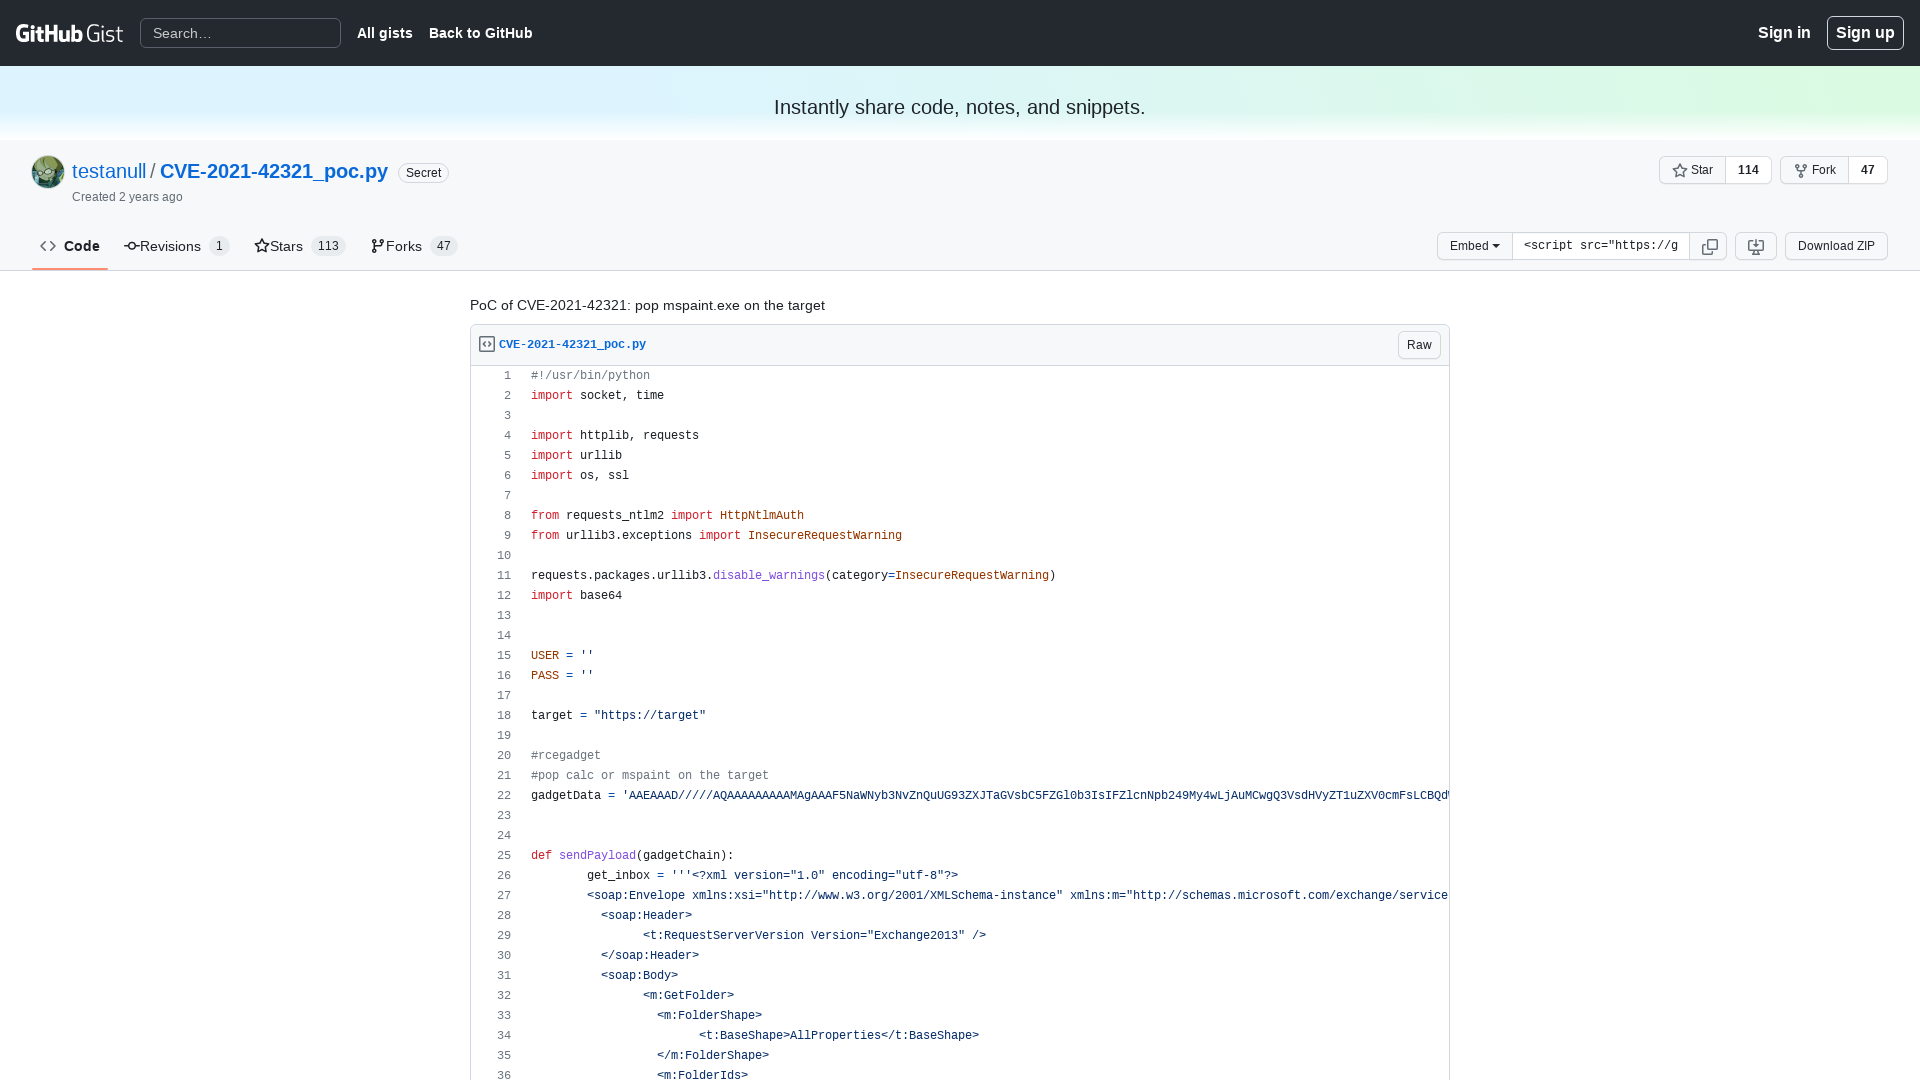Open testanull's profile link

[x=109, y=171]
